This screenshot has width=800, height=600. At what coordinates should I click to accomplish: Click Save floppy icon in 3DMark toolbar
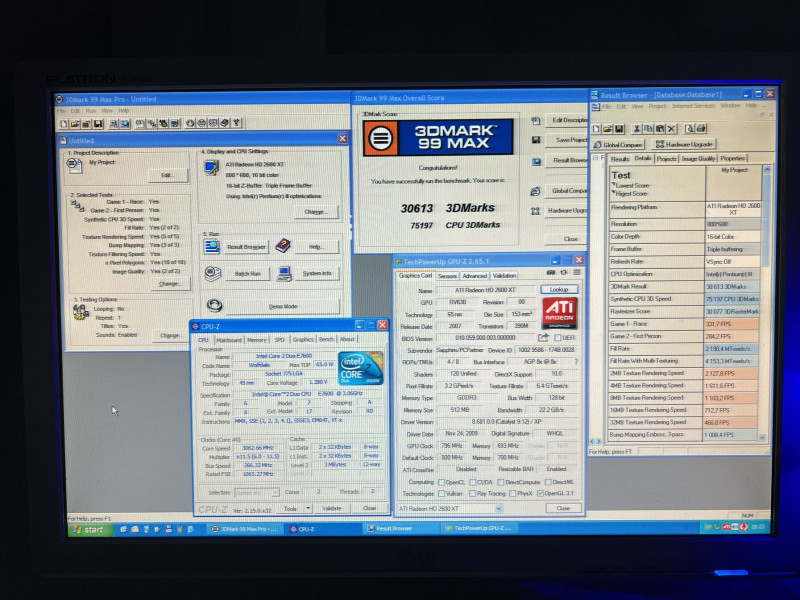click(x=98, y=123)
